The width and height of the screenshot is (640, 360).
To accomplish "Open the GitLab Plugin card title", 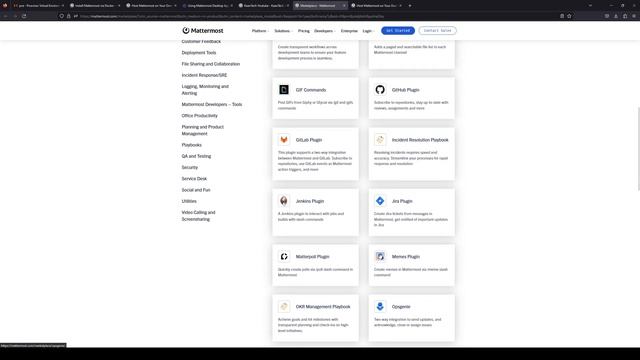I will pos(309,140).
